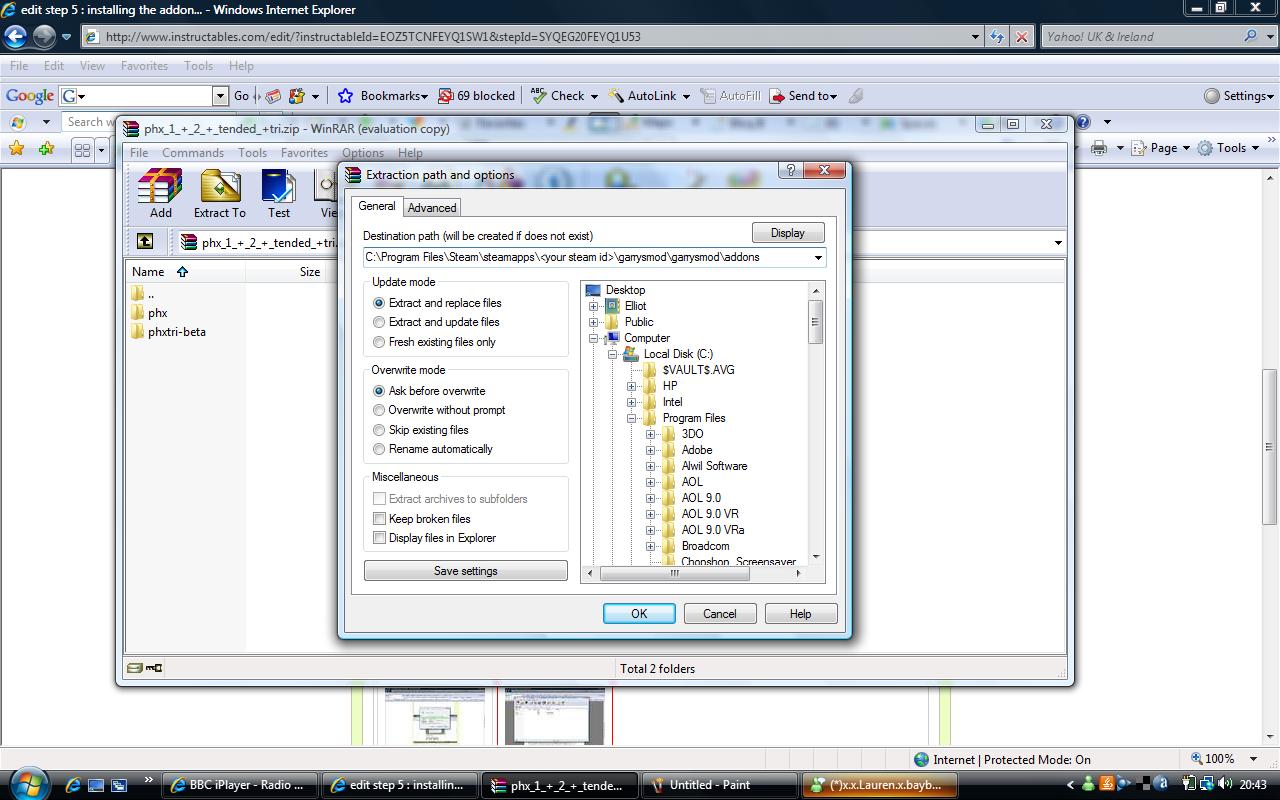Expand the Public tree node
The image size is (1280, 800).
coord(593,322)
